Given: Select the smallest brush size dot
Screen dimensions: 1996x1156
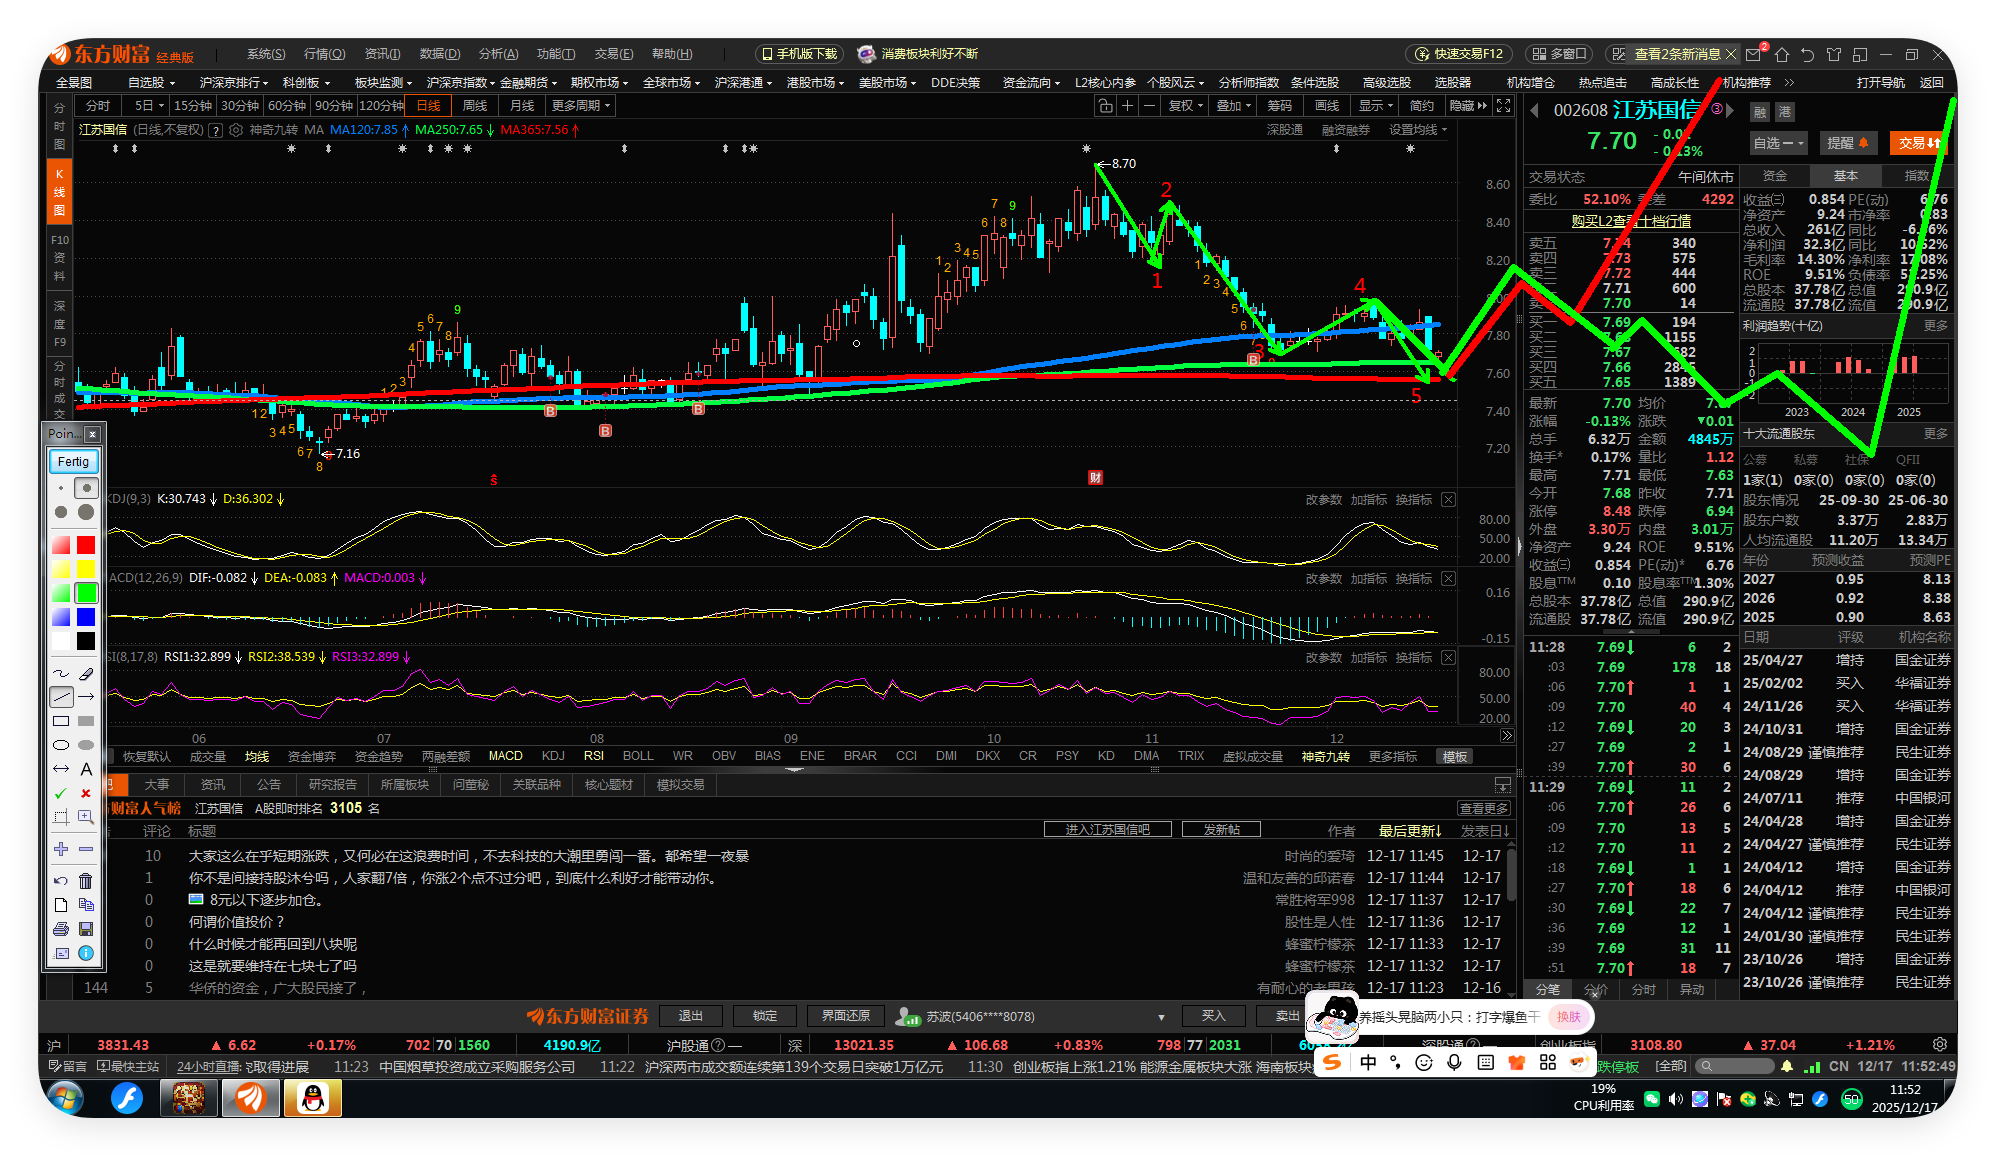Looking at the screenshot, I should click(61, 488).
